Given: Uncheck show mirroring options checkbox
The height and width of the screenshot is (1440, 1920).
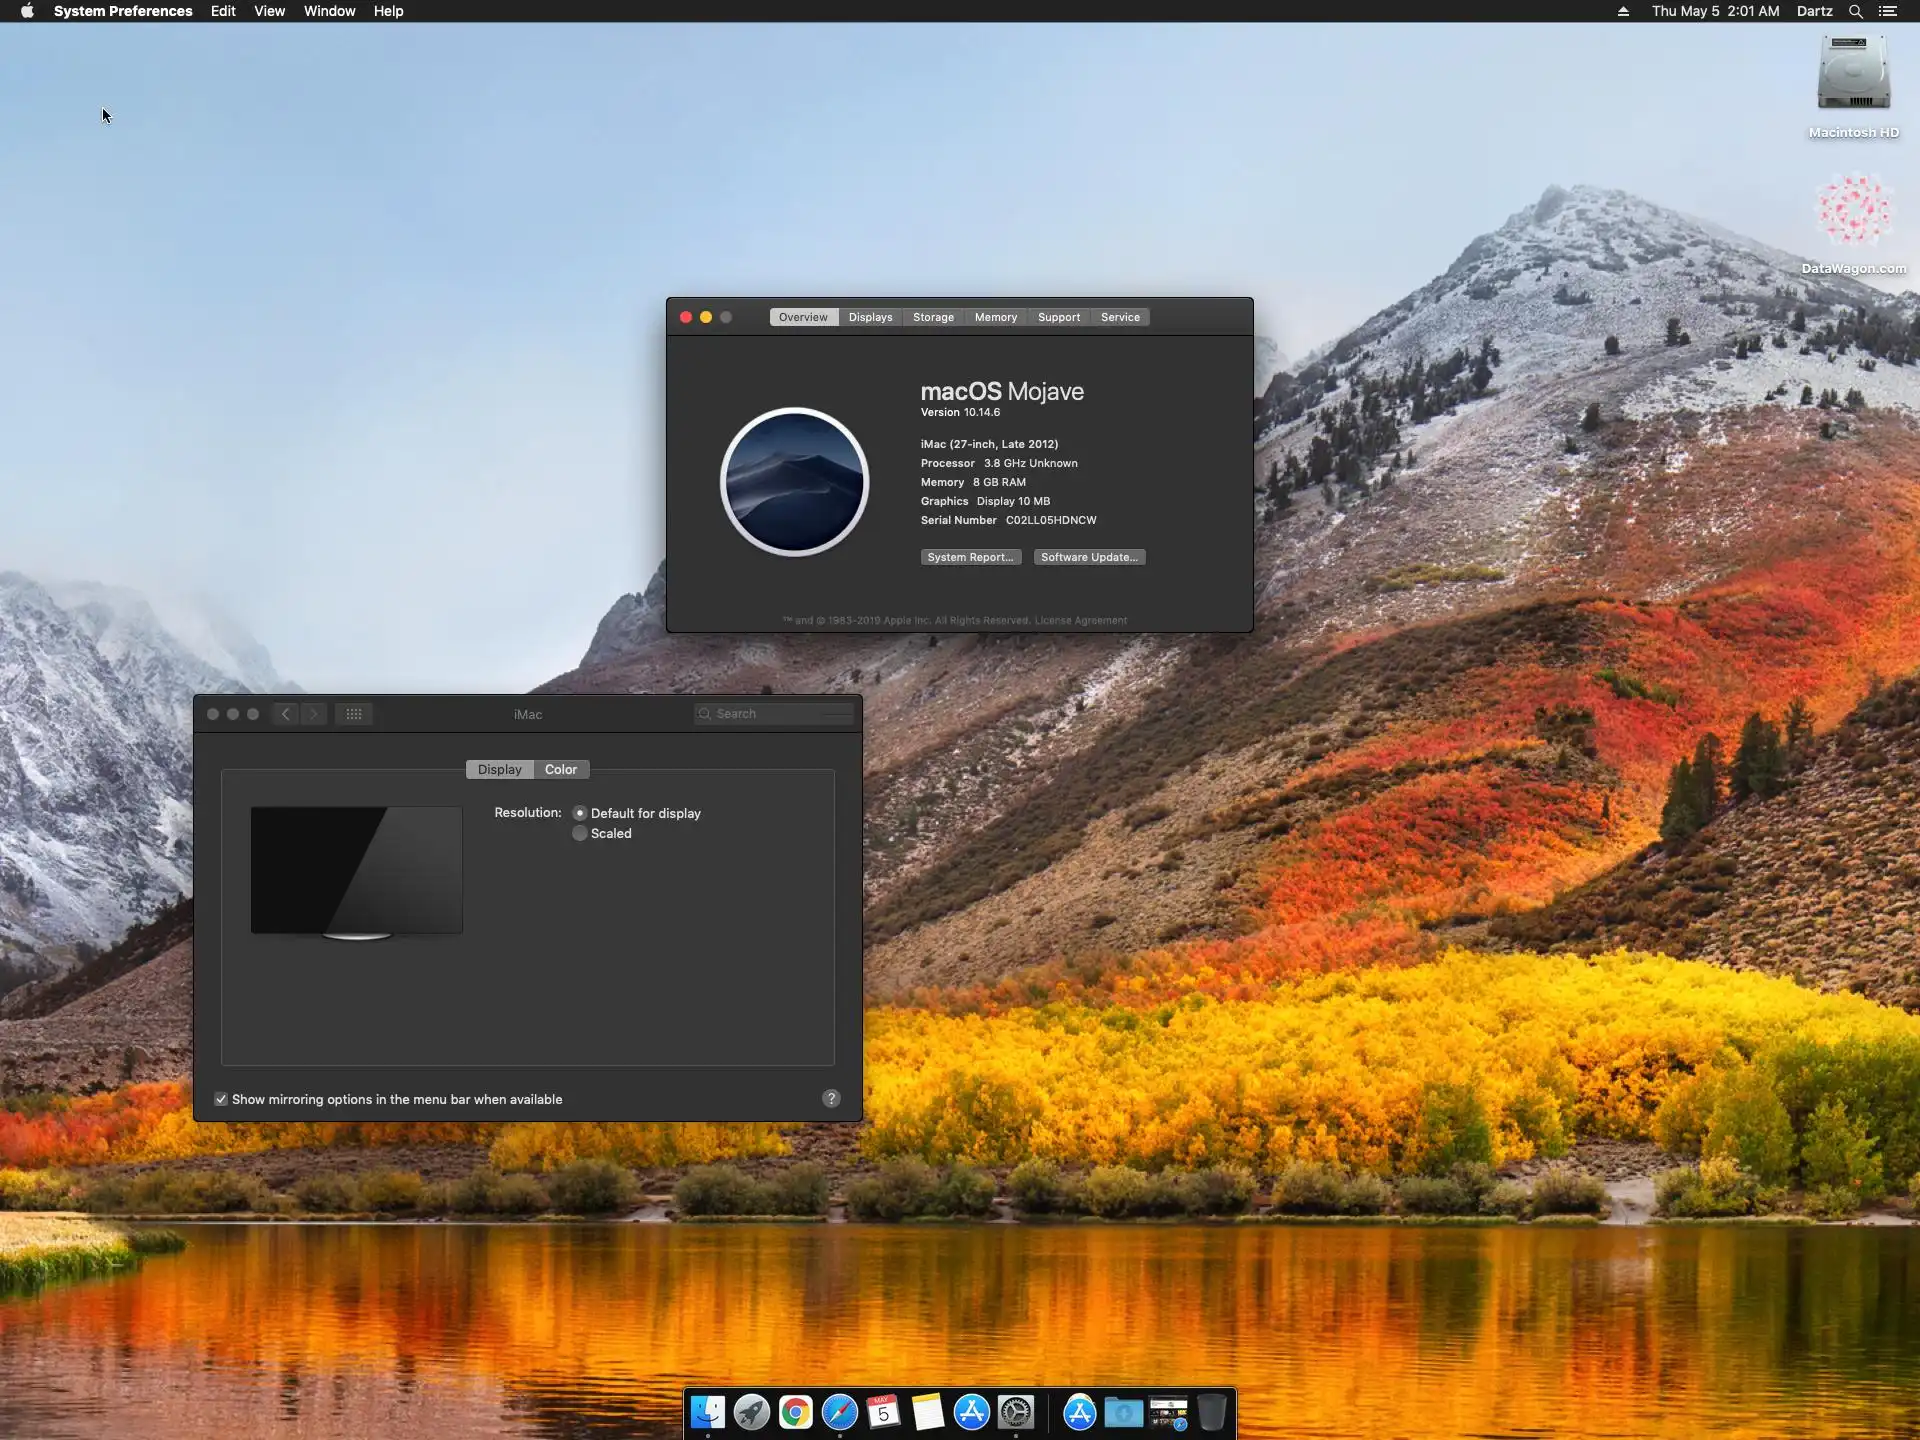Looking at the screenshot, I should tap(221, 1099).
